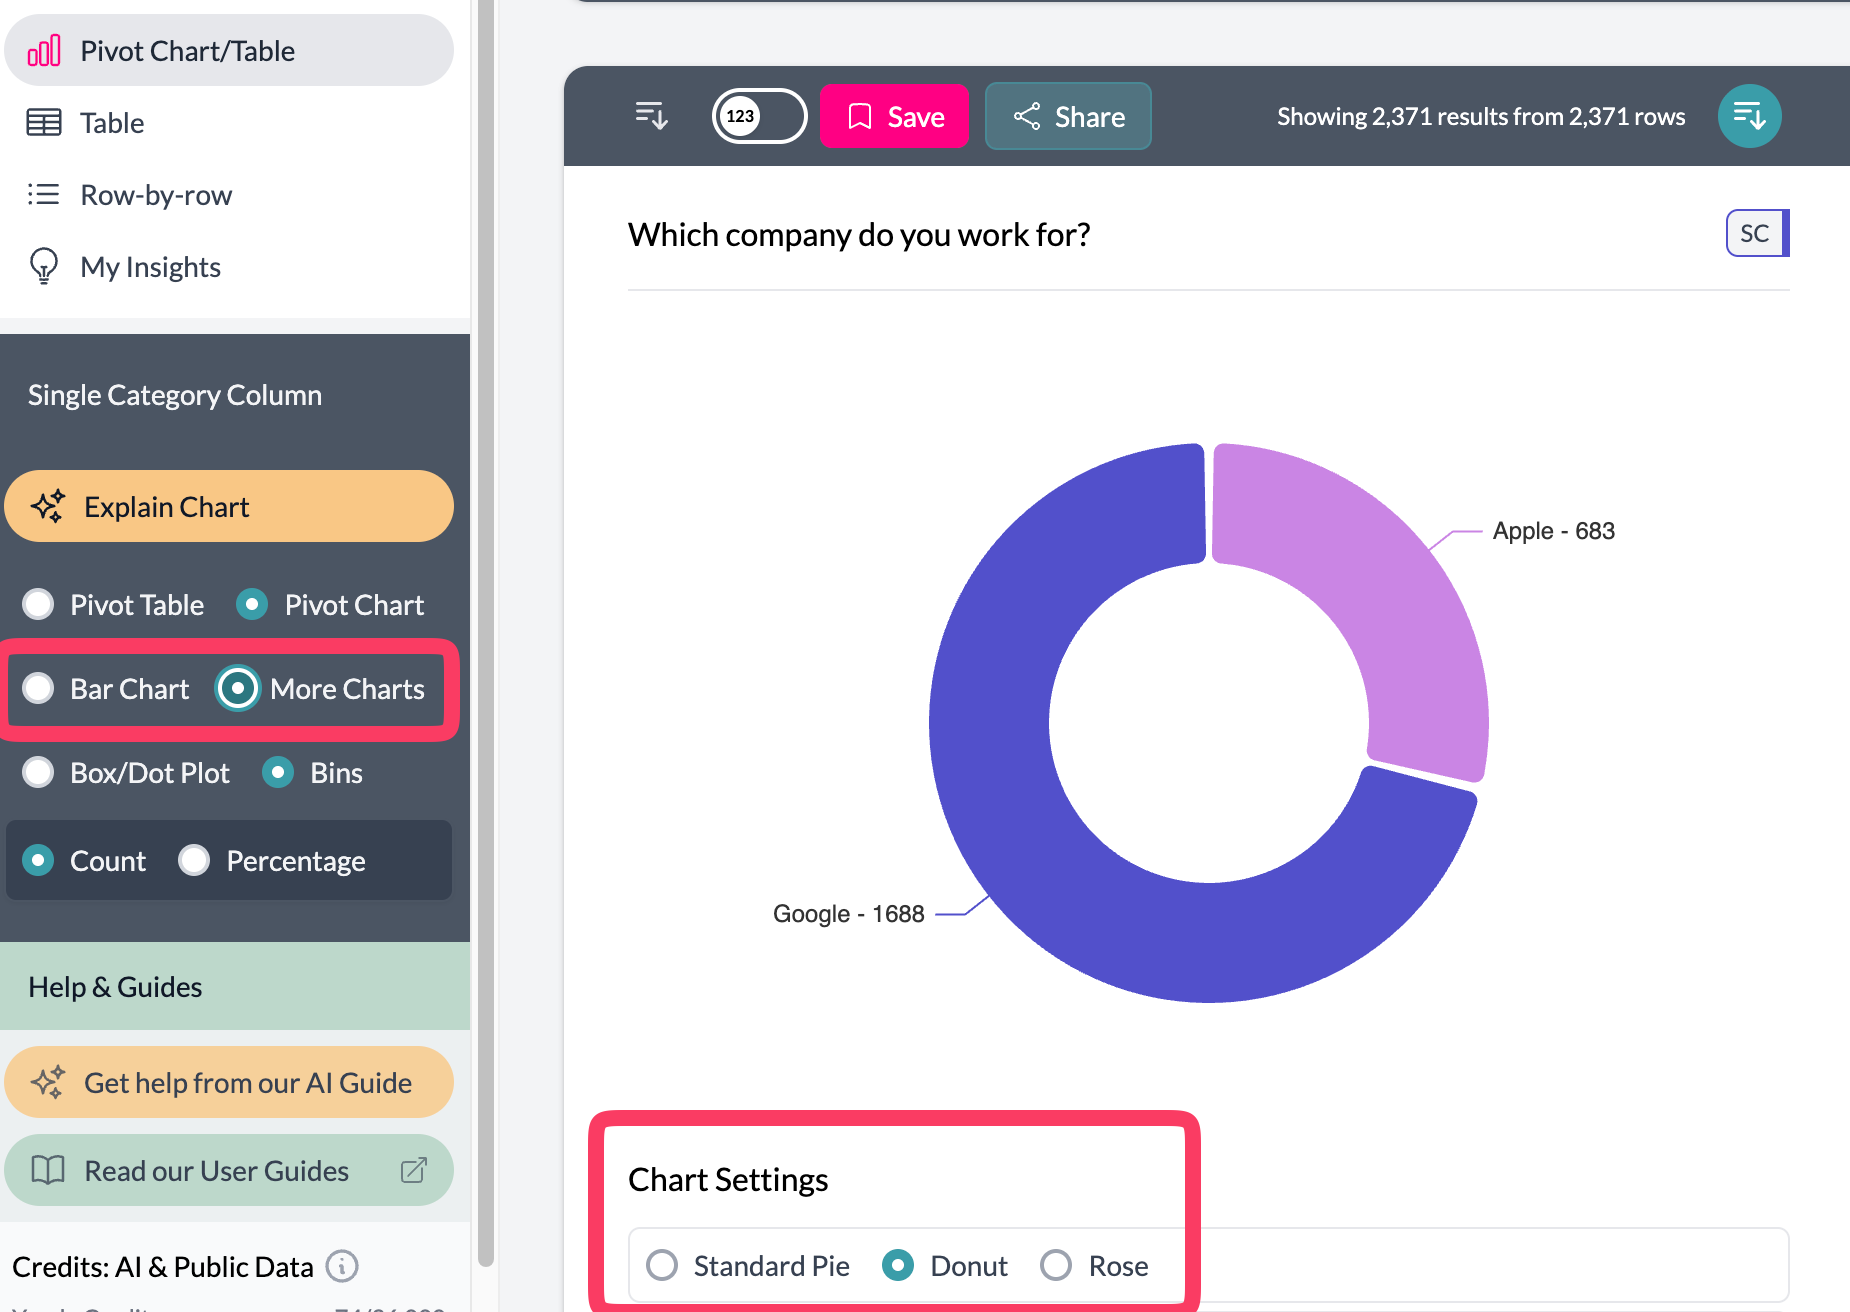
Task: Click the lightbulb My Insights icon
Action: click(x=44, y=266)
